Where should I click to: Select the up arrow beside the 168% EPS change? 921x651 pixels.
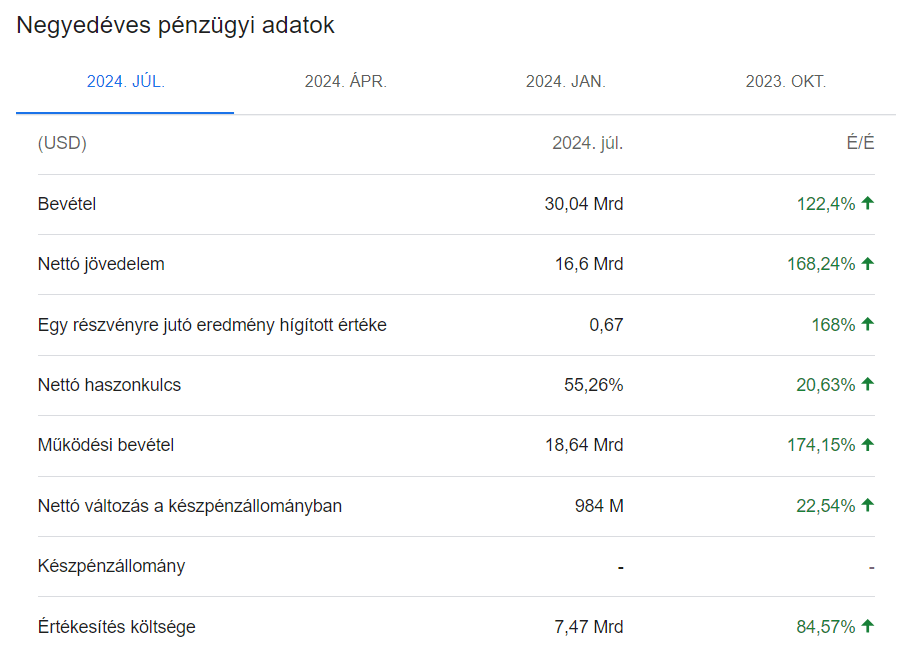point(866,324)
